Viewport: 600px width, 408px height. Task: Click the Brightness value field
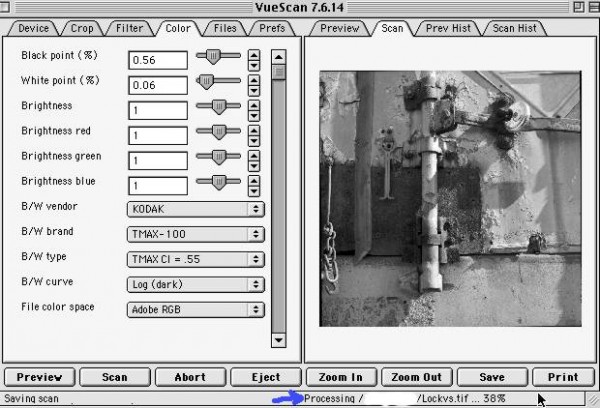158,110
